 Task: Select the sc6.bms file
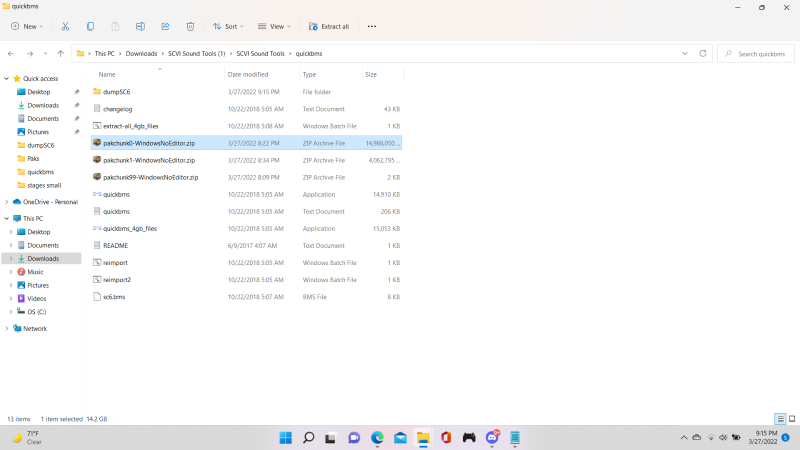click(246, 297)
